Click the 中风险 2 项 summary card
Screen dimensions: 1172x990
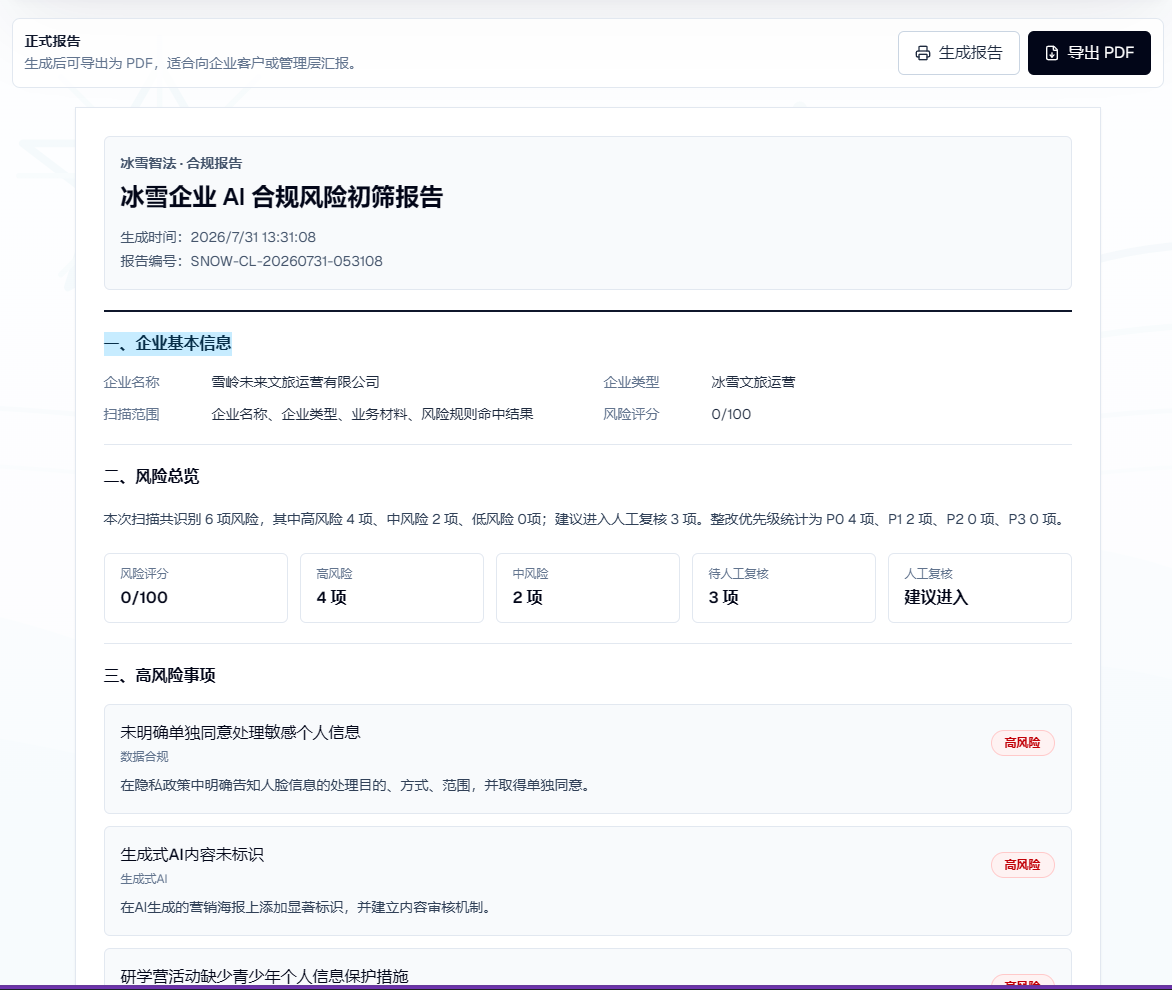pos(587,588)
